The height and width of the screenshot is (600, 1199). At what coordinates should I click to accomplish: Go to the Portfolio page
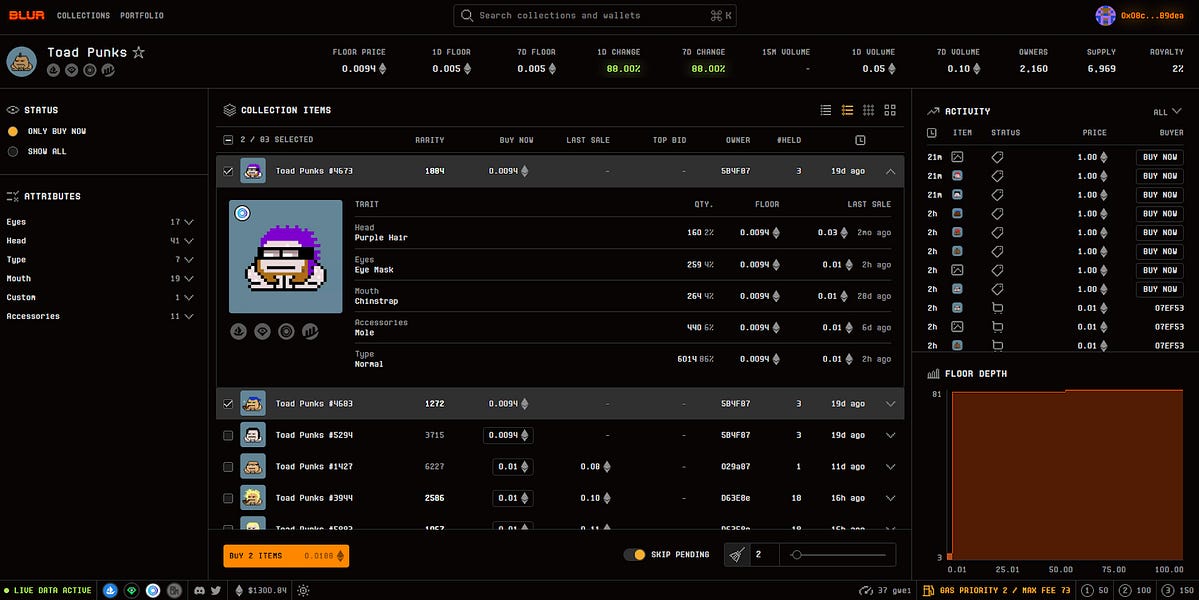141,16
